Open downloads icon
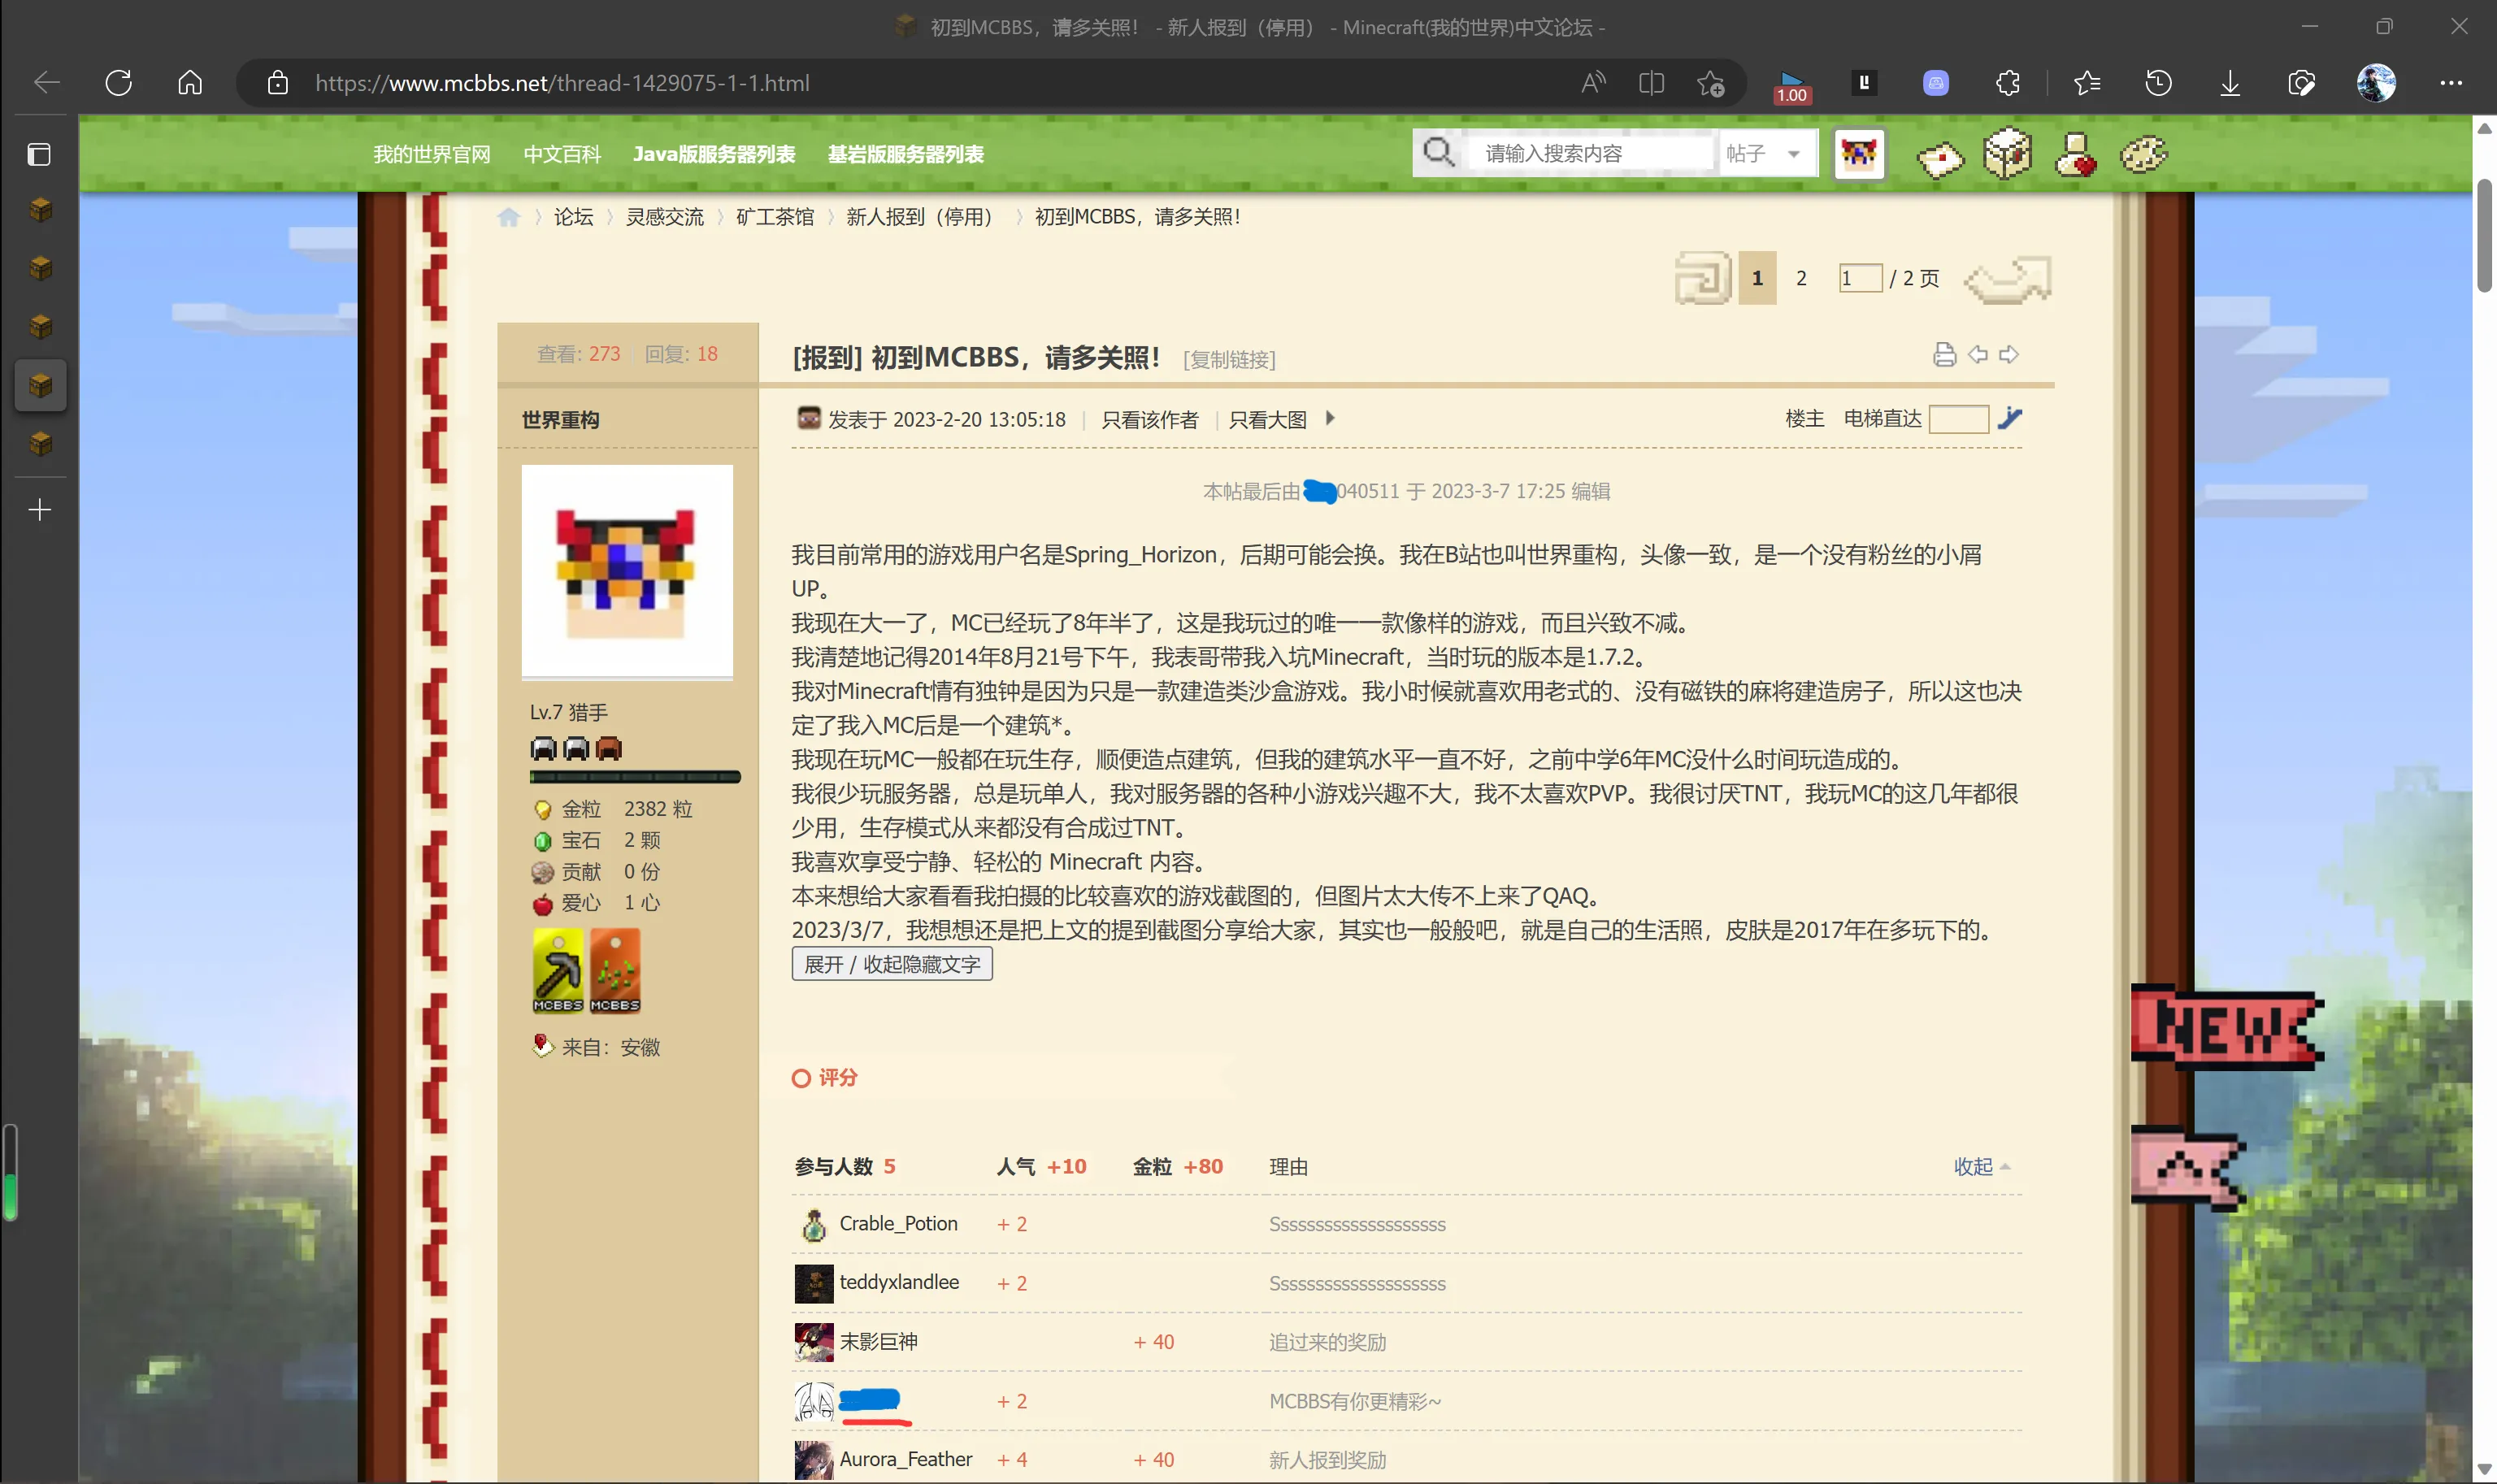 (x=2230, y=83)
